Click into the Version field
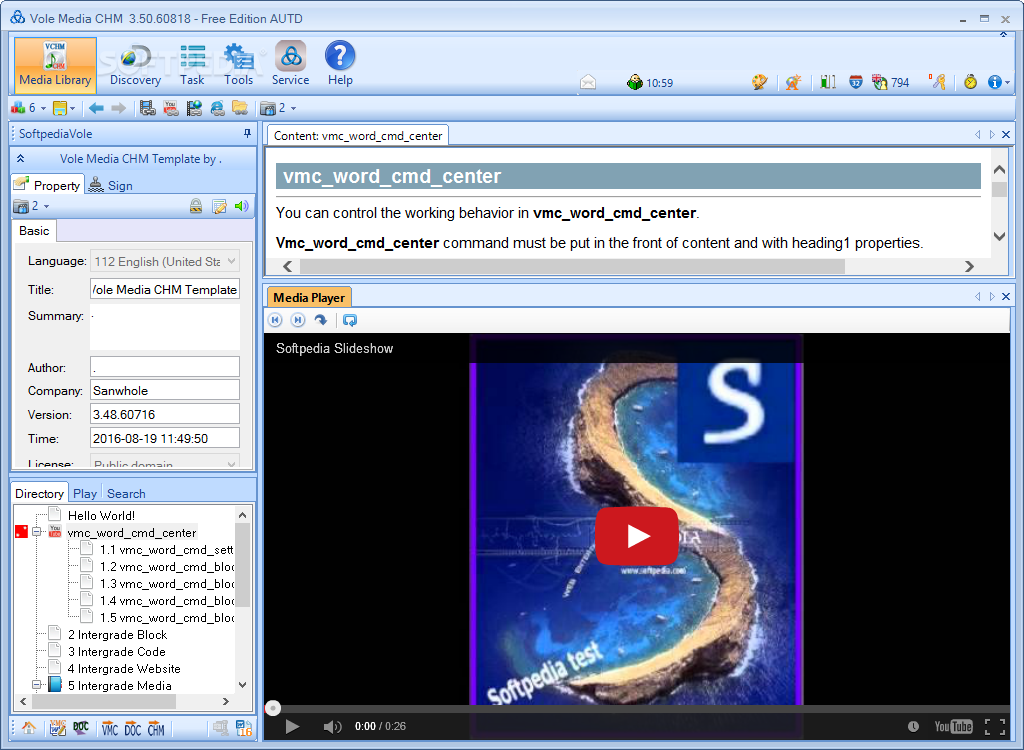This screenshot has width=1024, height=750. [x=165, y=415]
